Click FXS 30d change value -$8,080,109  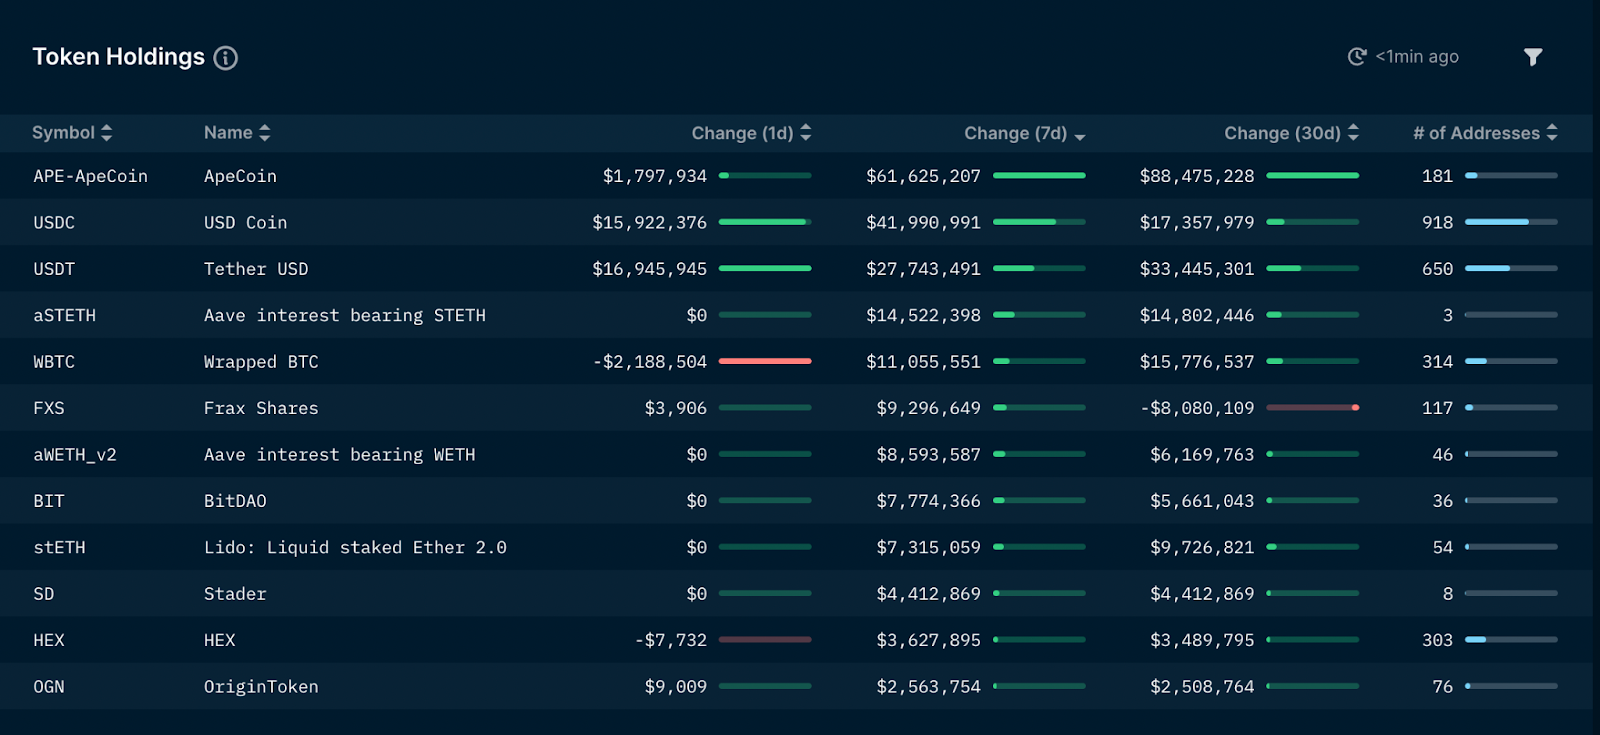click(x=1197, y=408)
